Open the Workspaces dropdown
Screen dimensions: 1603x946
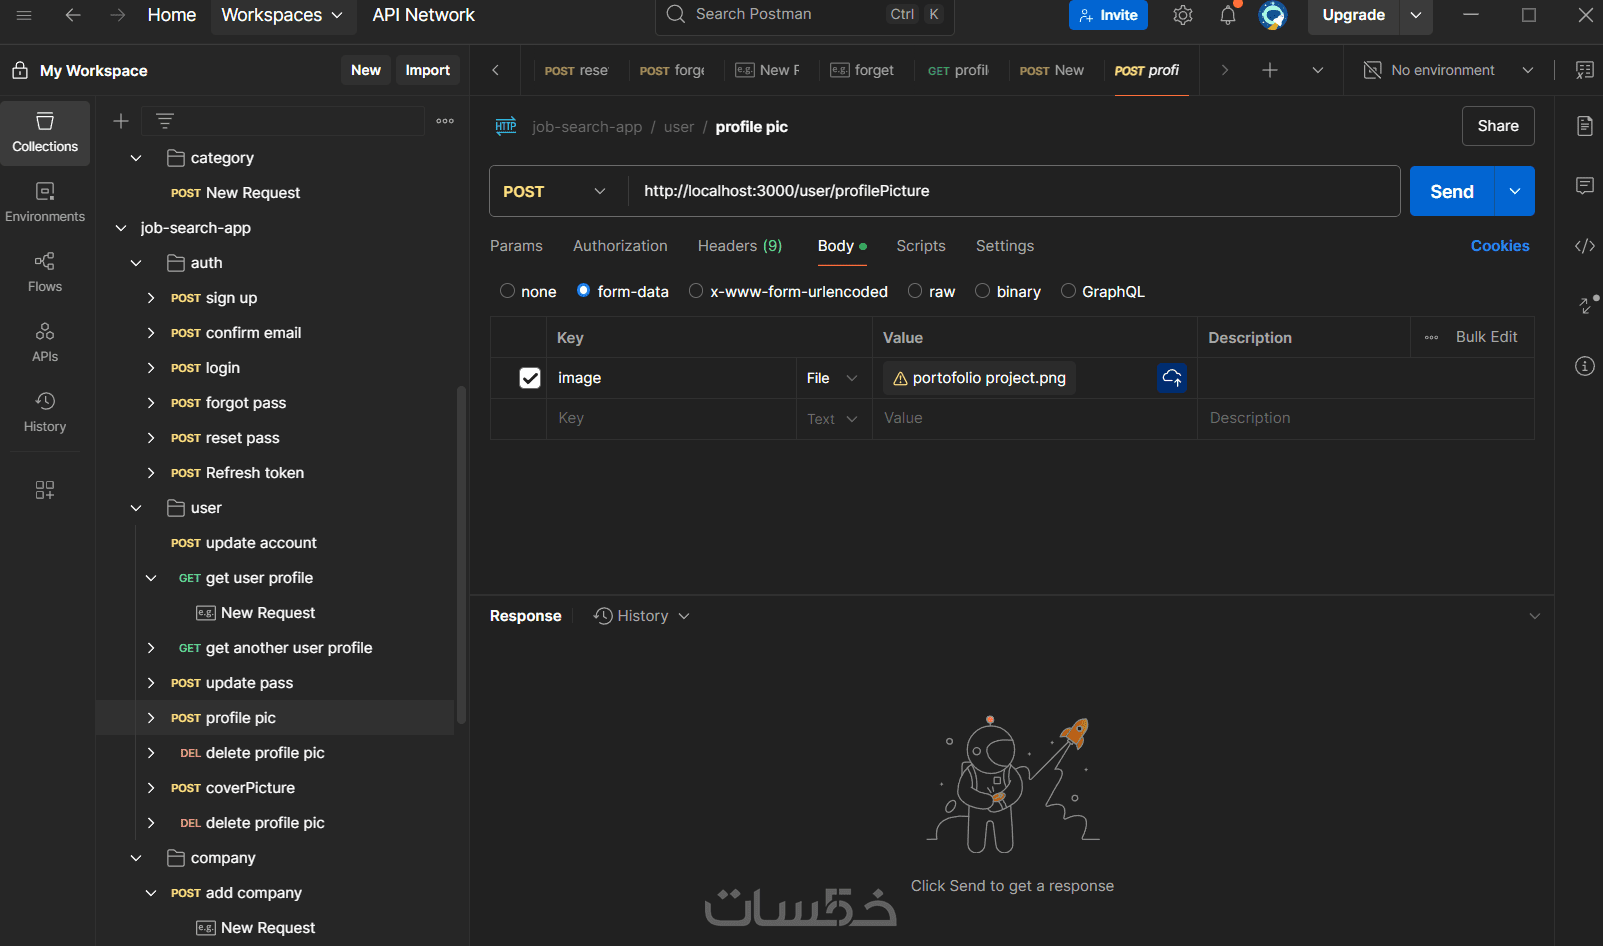pos(282,15)
